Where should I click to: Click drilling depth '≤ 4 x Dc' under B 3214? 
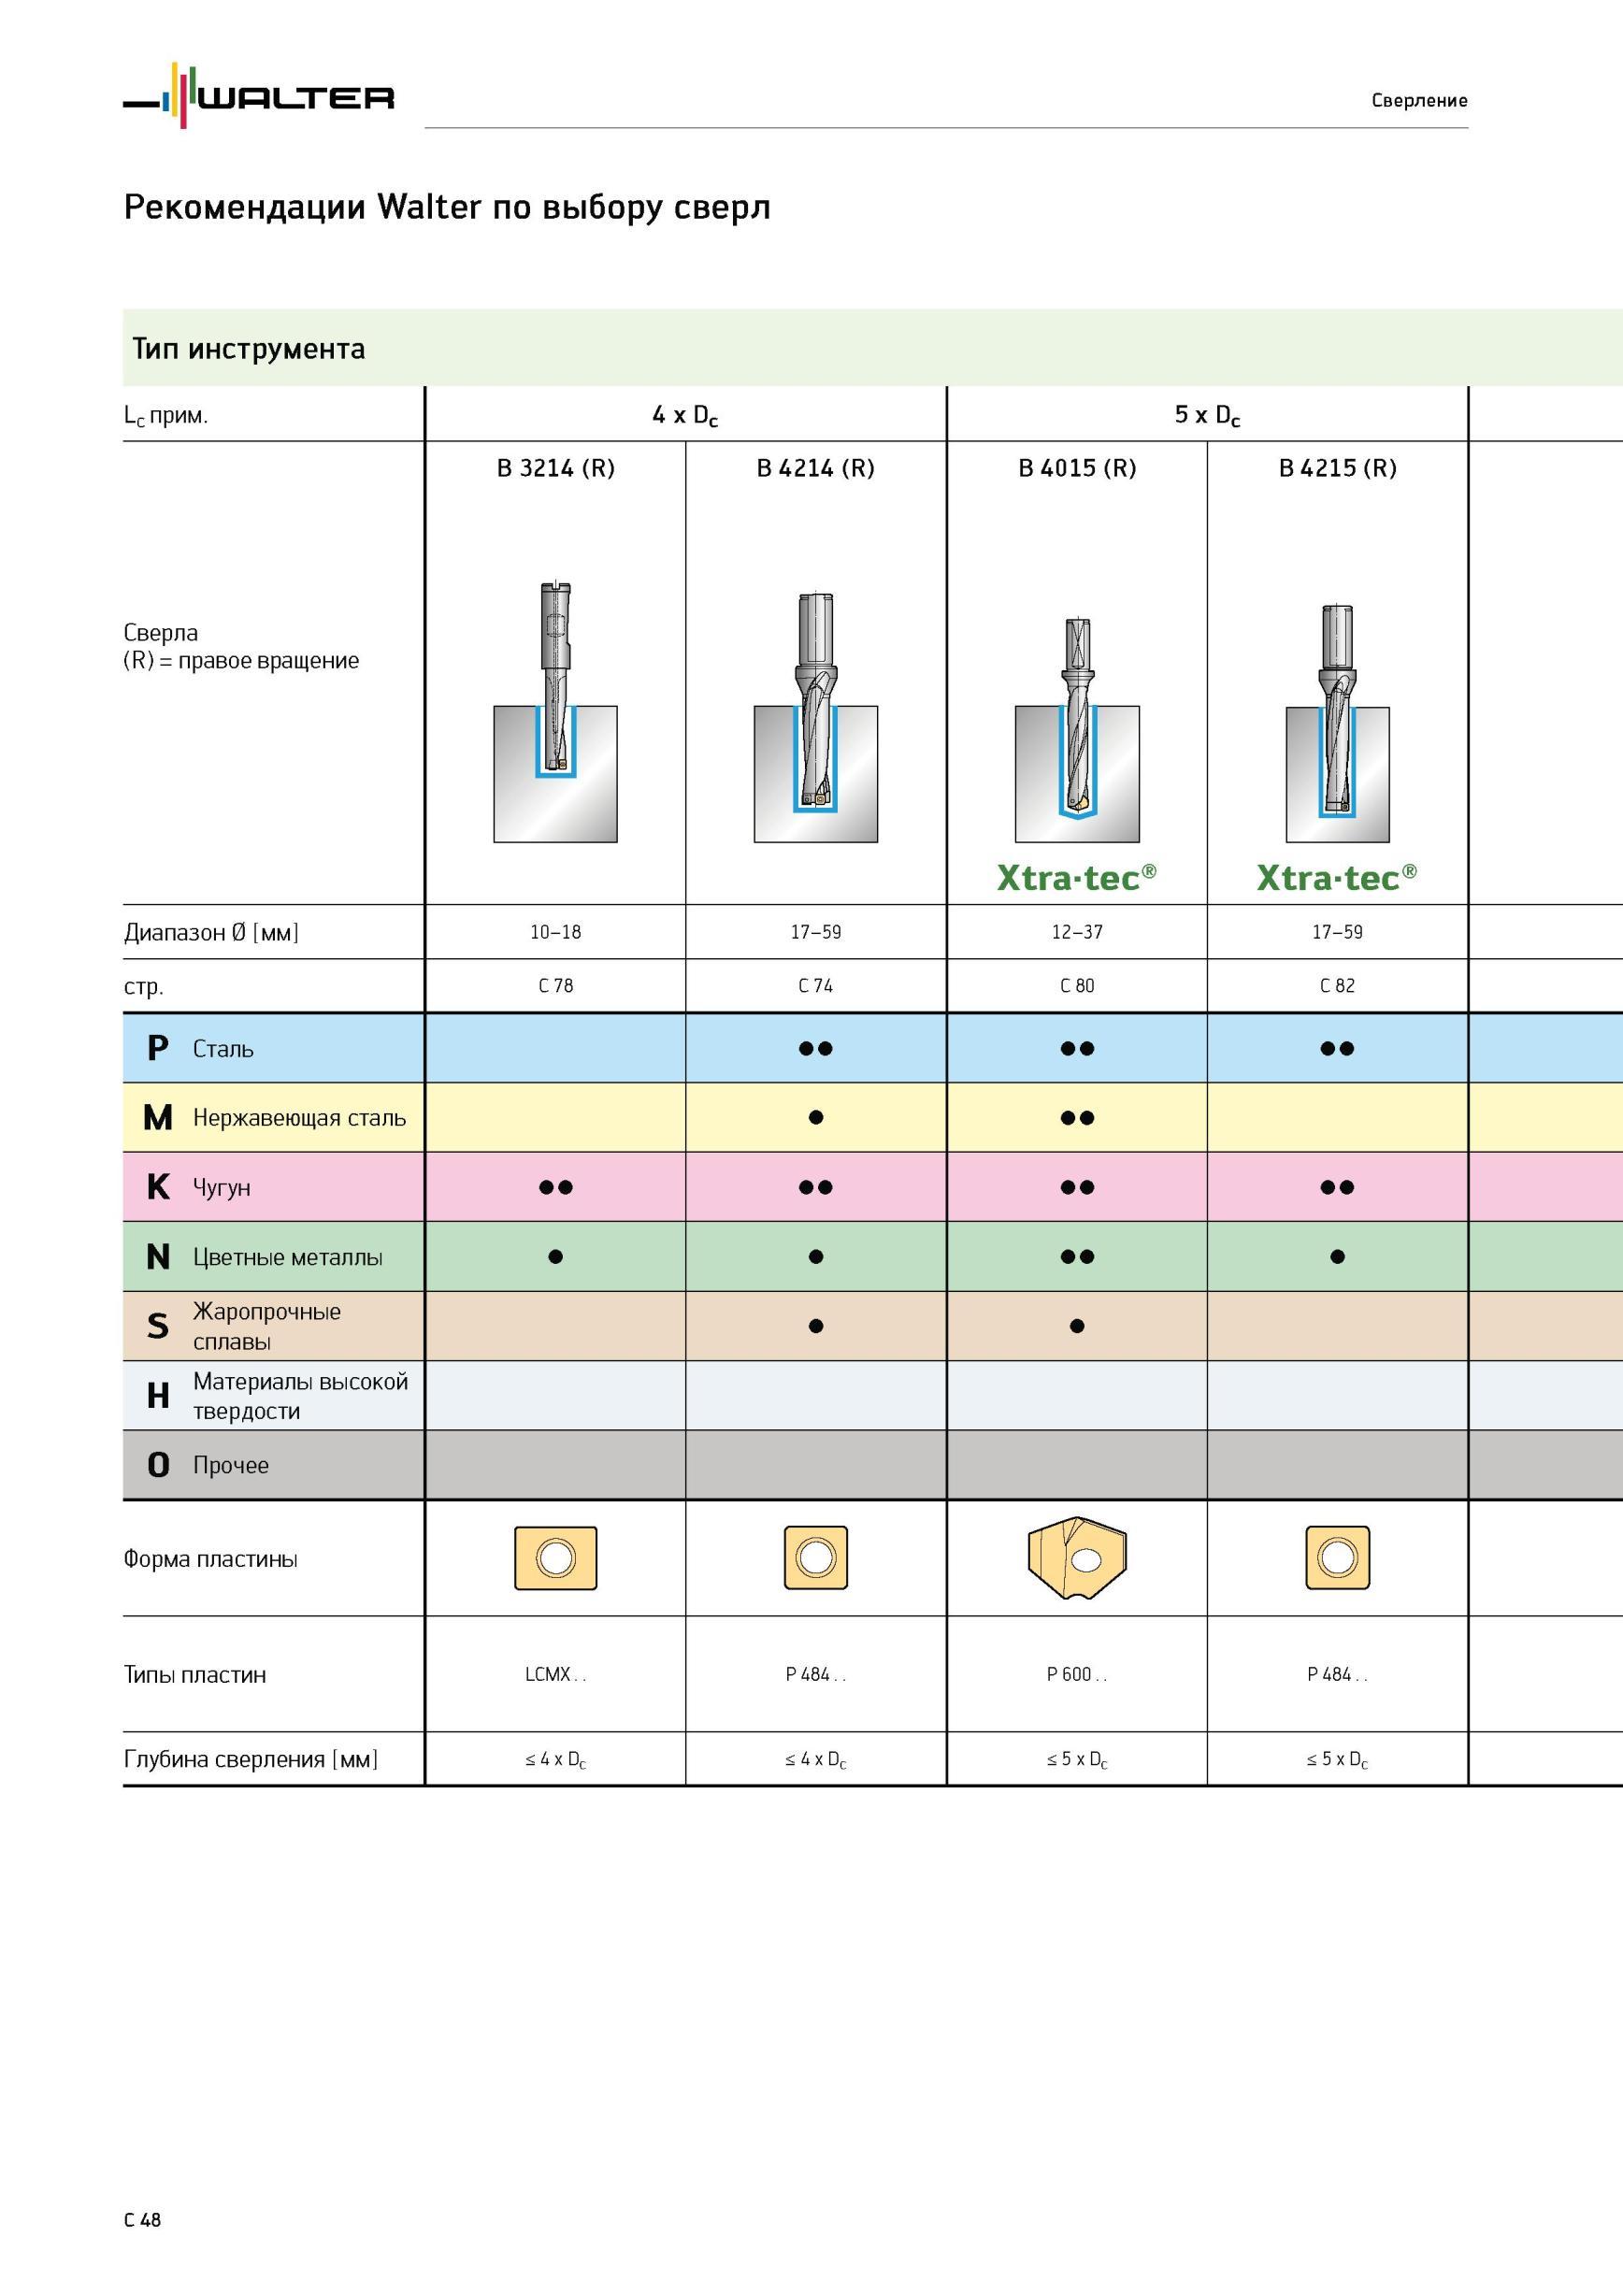556,1760
